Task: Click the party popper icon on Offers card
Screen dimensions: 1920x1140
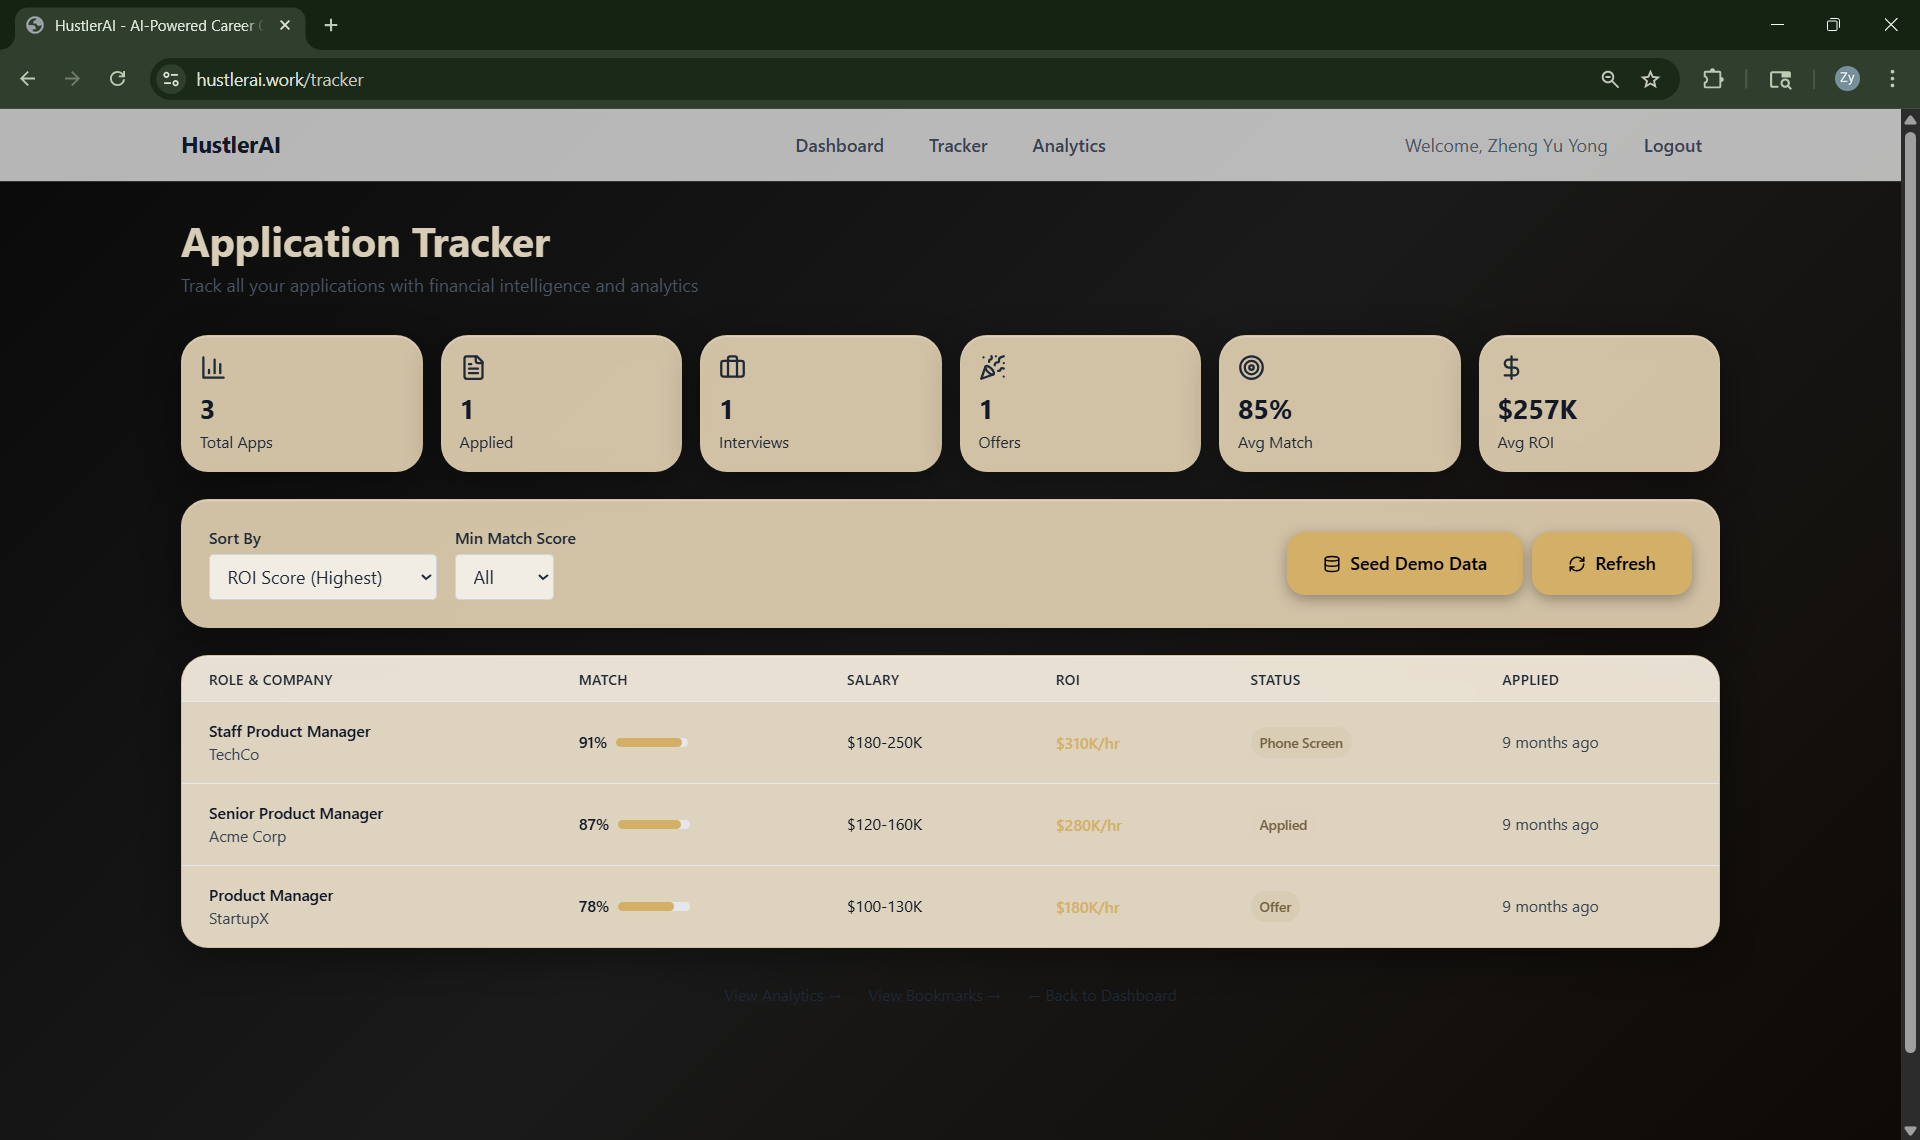Action: pos(992,367)
